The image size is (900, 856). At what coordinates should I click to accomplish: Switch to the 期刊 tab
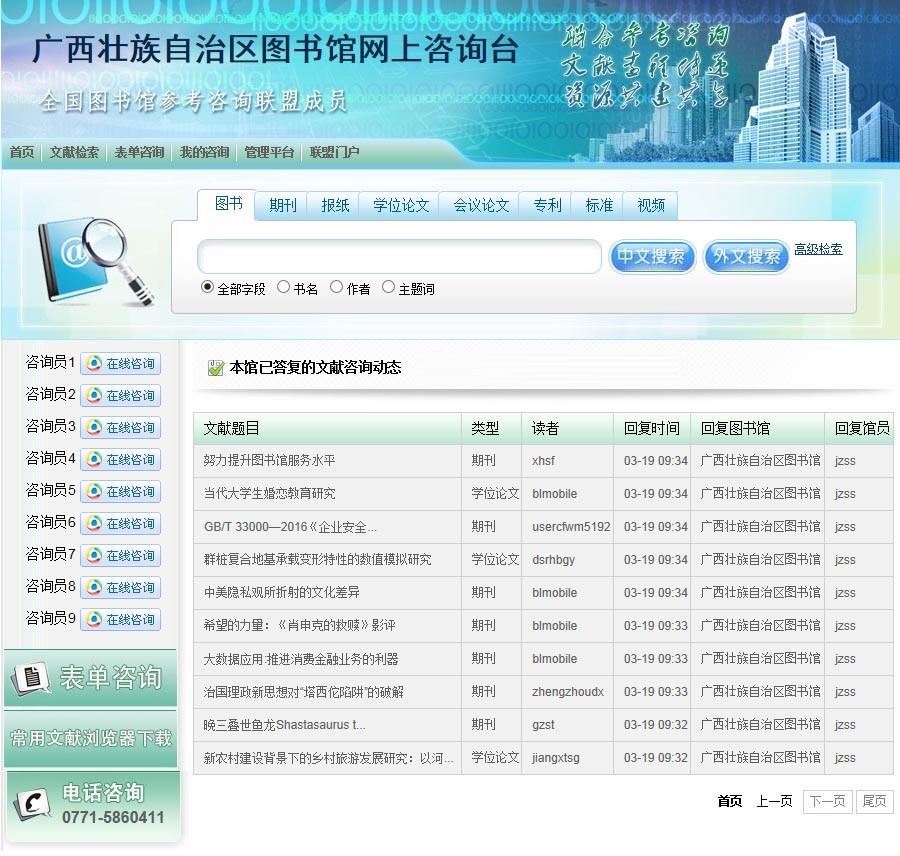tap(282, 206)
